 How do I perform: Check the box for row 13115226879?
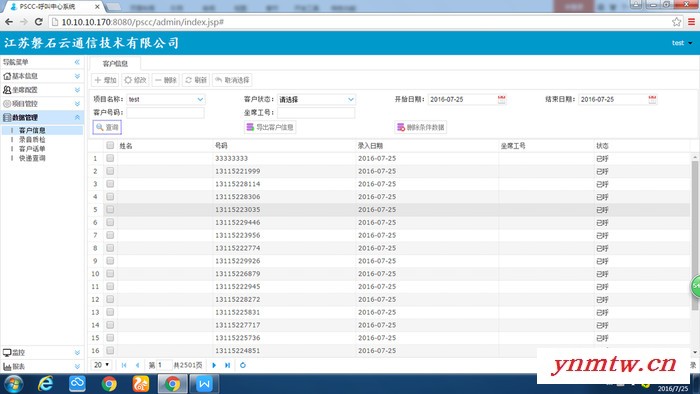pyautogui.click(x=110, y=274)
